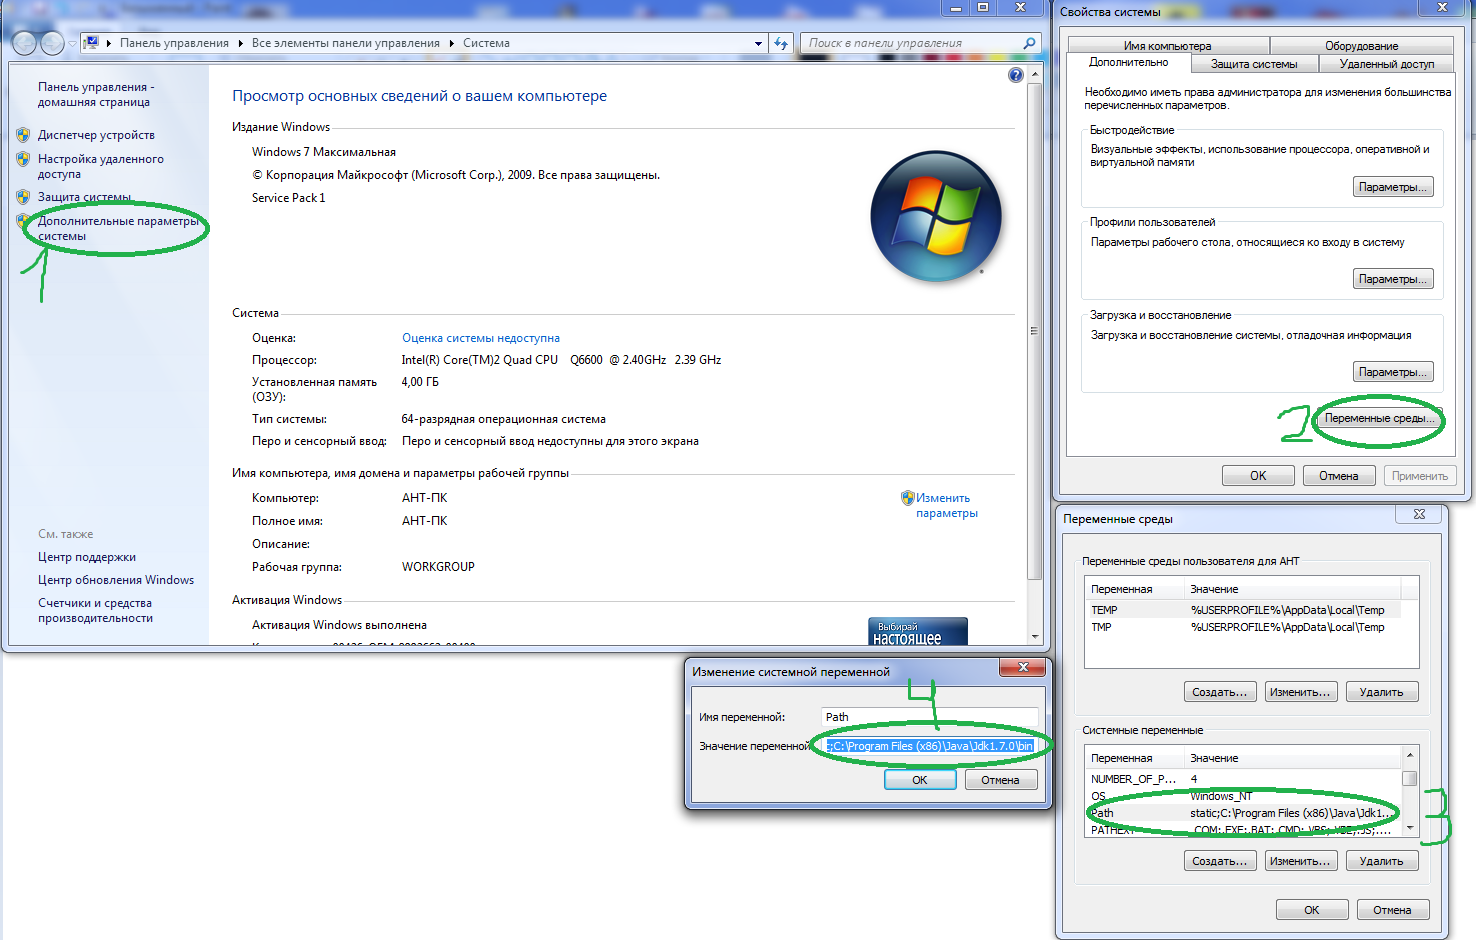1476x940 pixels.
Task: Open the Центр поддержки link
Action: tap(87, 557)
